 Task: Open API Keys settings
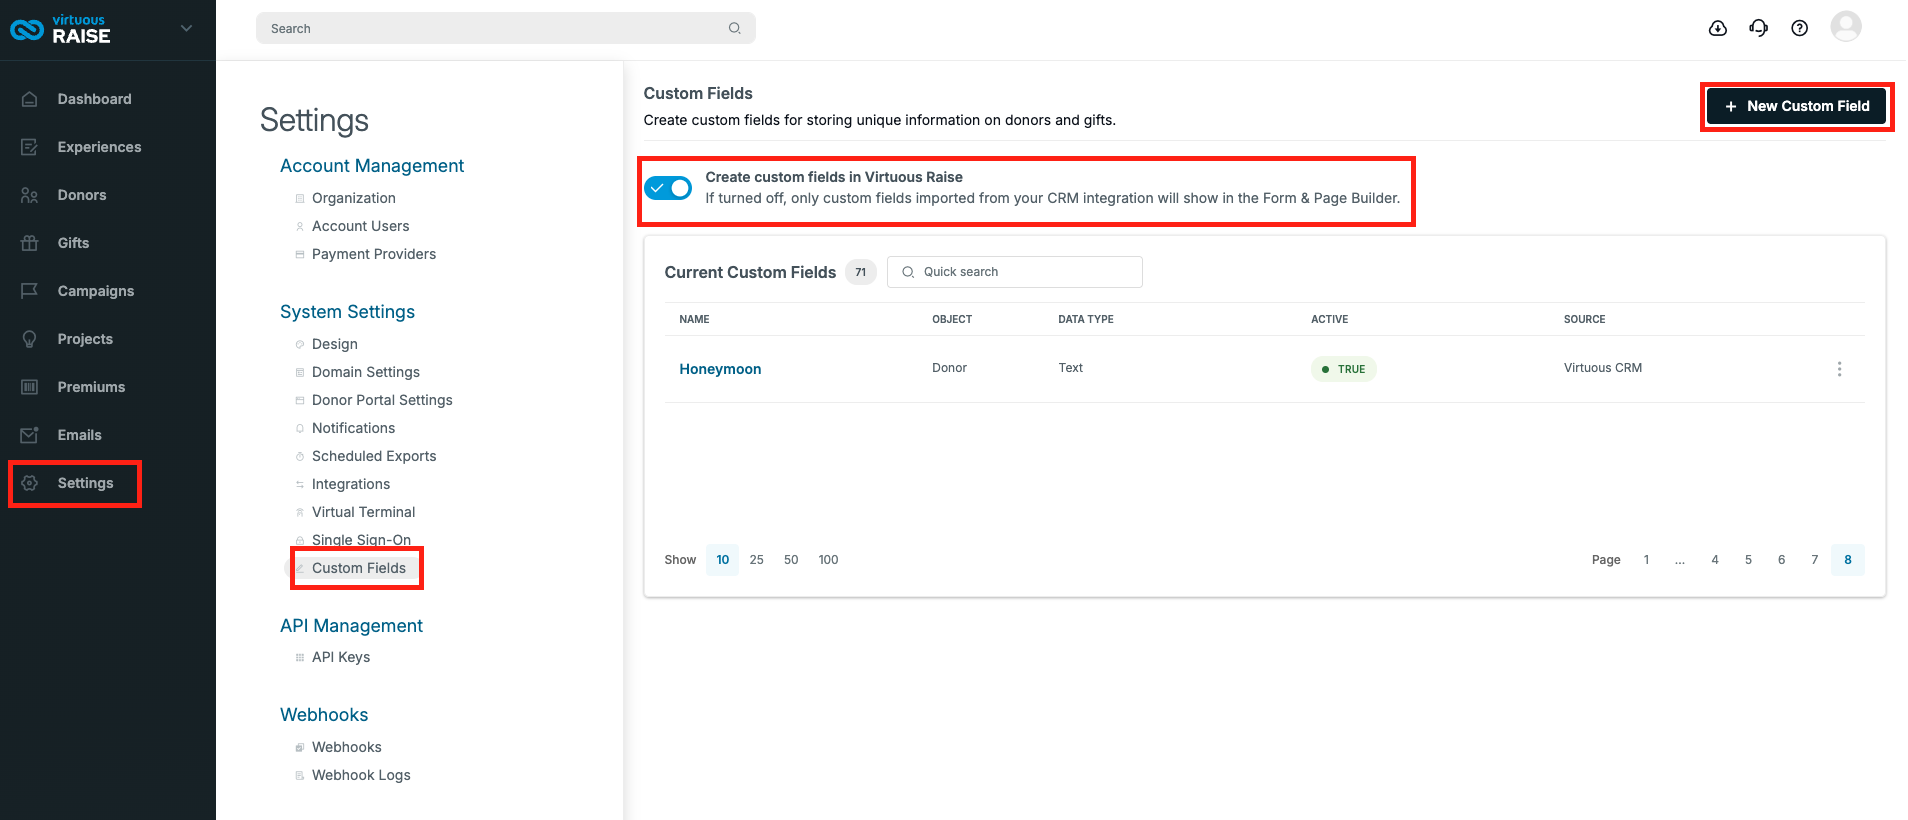[341, 657]
